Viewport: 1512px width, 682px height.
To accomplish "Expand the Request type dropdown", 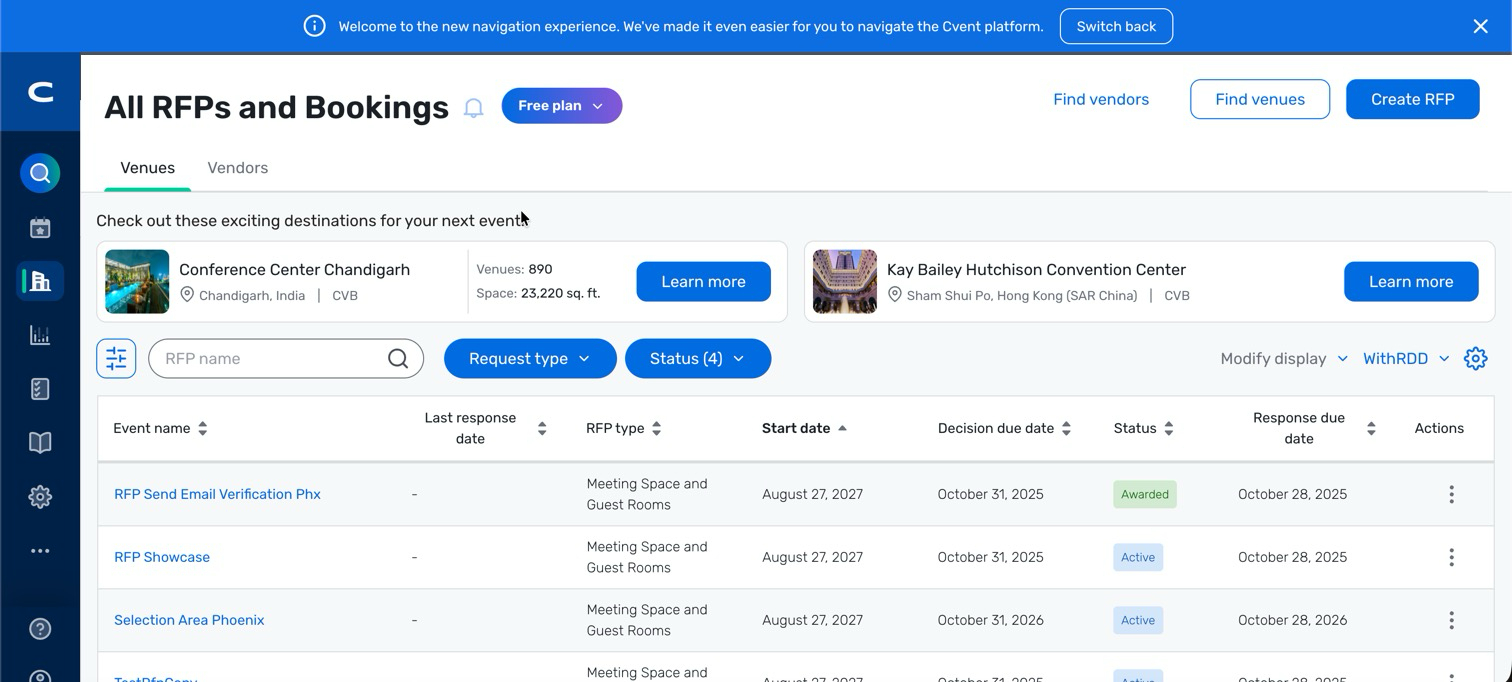I will pos(530,358).
